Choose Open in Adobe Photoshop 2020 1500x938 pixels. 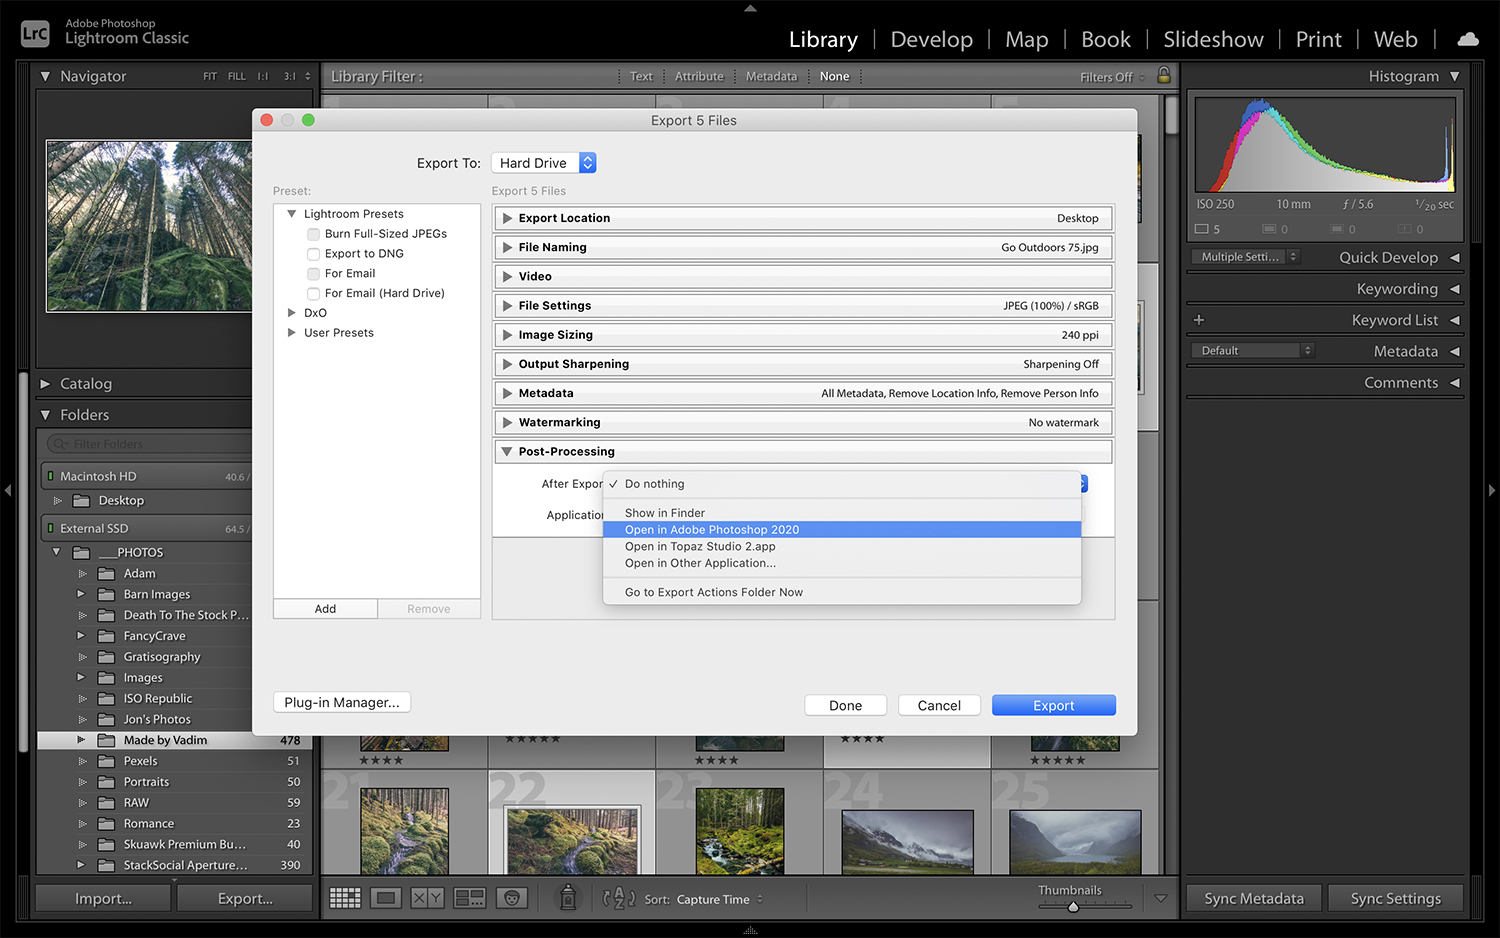[842, 530]
